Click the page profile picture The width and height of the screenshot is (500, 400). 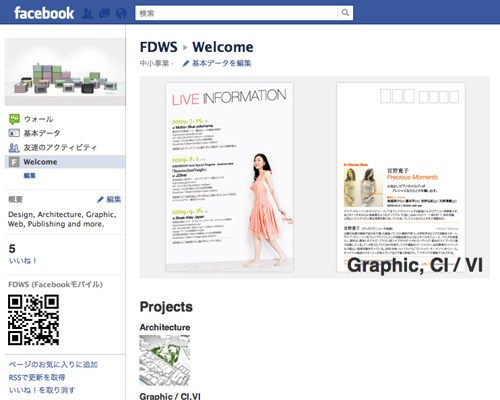click(65, 72)
